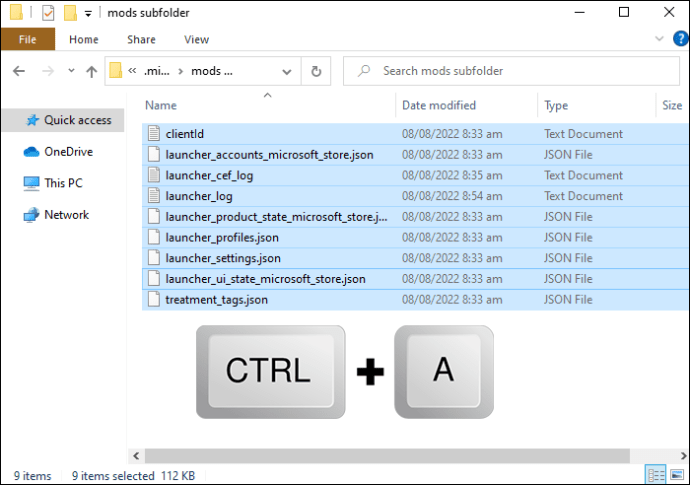The image size is (690, 485).
Task: Click the Properties icon in the quick access toolbar
Action: tap(48, 13)
